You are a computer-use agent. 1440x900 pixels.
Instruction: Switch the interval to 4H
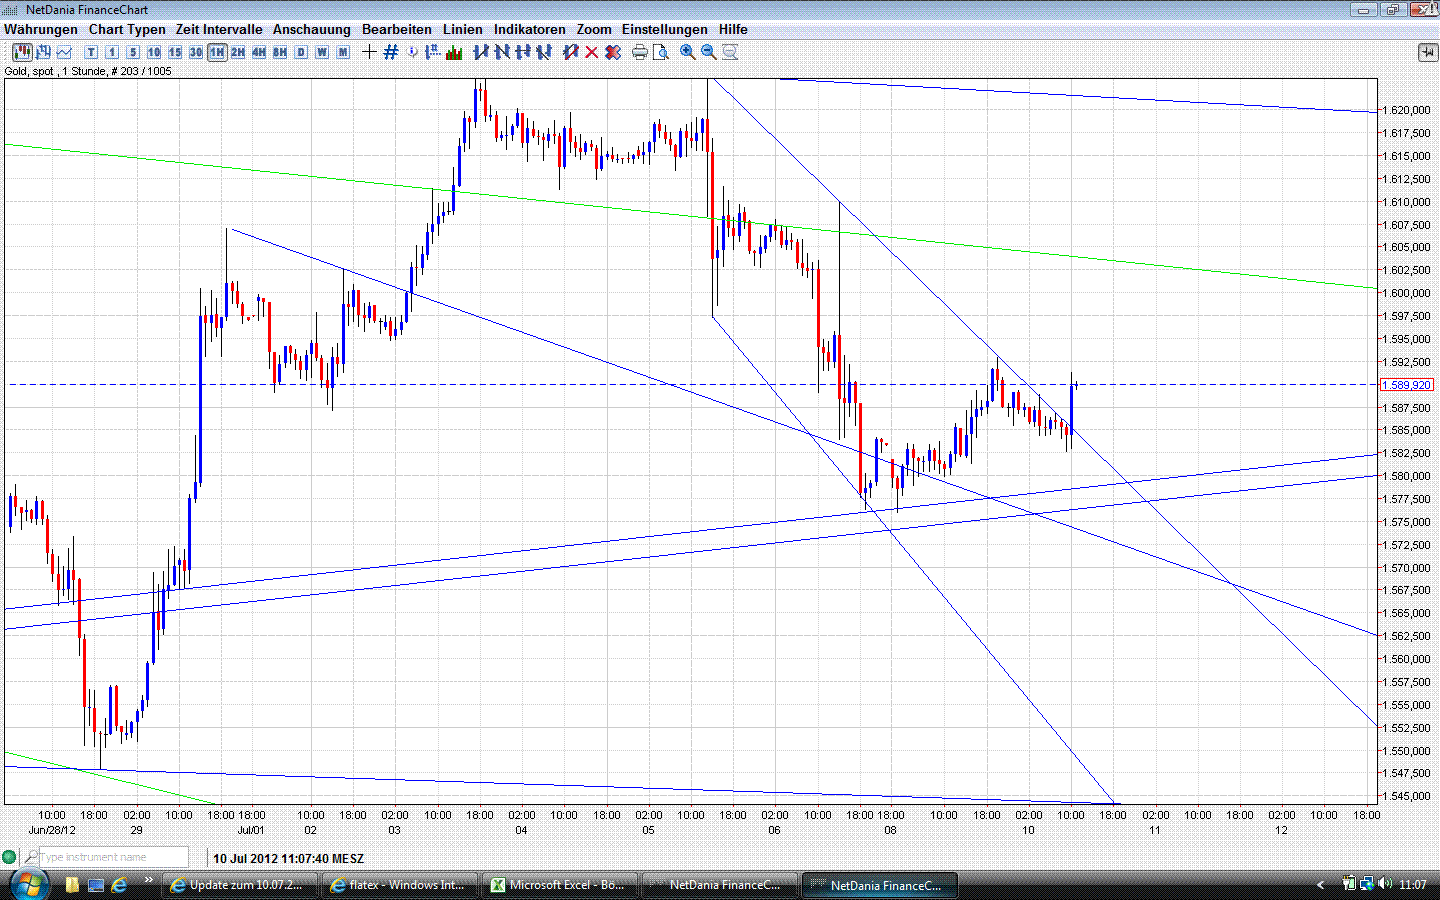(258, 52)
